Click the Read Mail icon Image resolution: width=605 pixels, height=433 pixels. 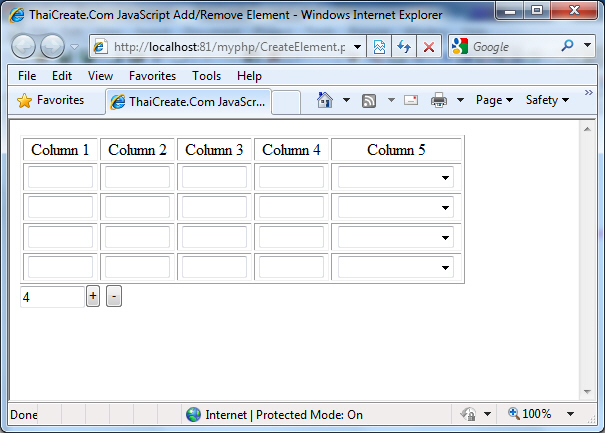pyautogui.click(x=411, y=100)
